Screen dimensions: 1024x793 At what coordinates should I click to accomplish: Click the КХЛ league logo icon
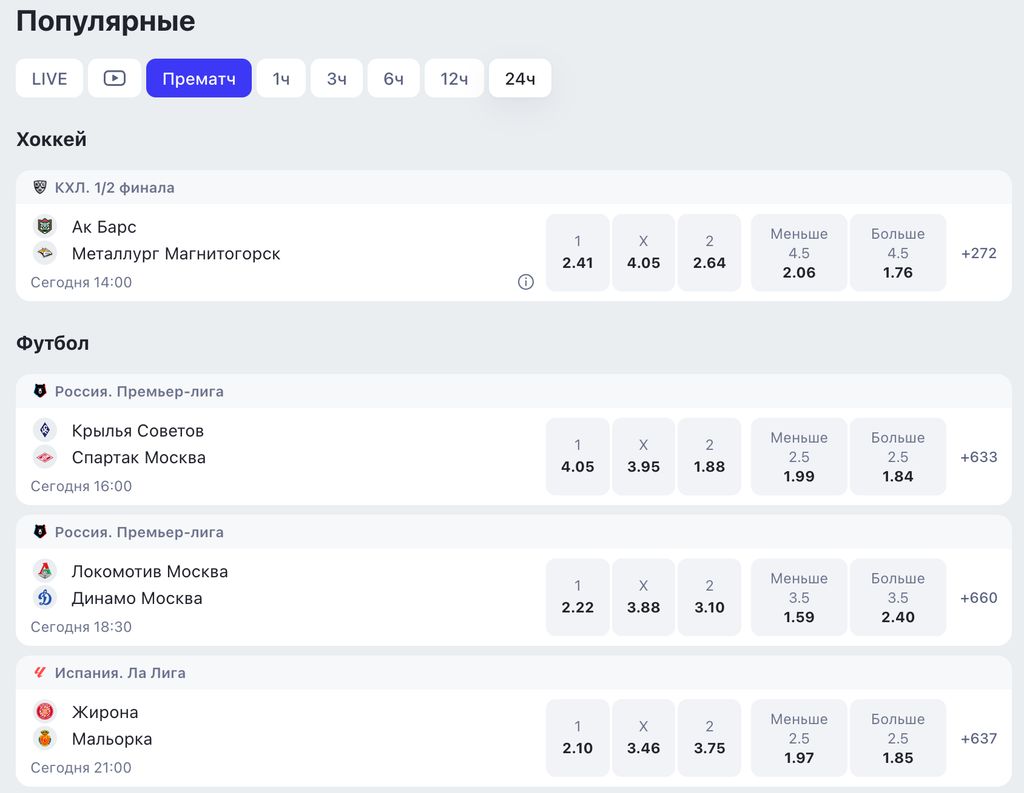click(x=40, y=187)
